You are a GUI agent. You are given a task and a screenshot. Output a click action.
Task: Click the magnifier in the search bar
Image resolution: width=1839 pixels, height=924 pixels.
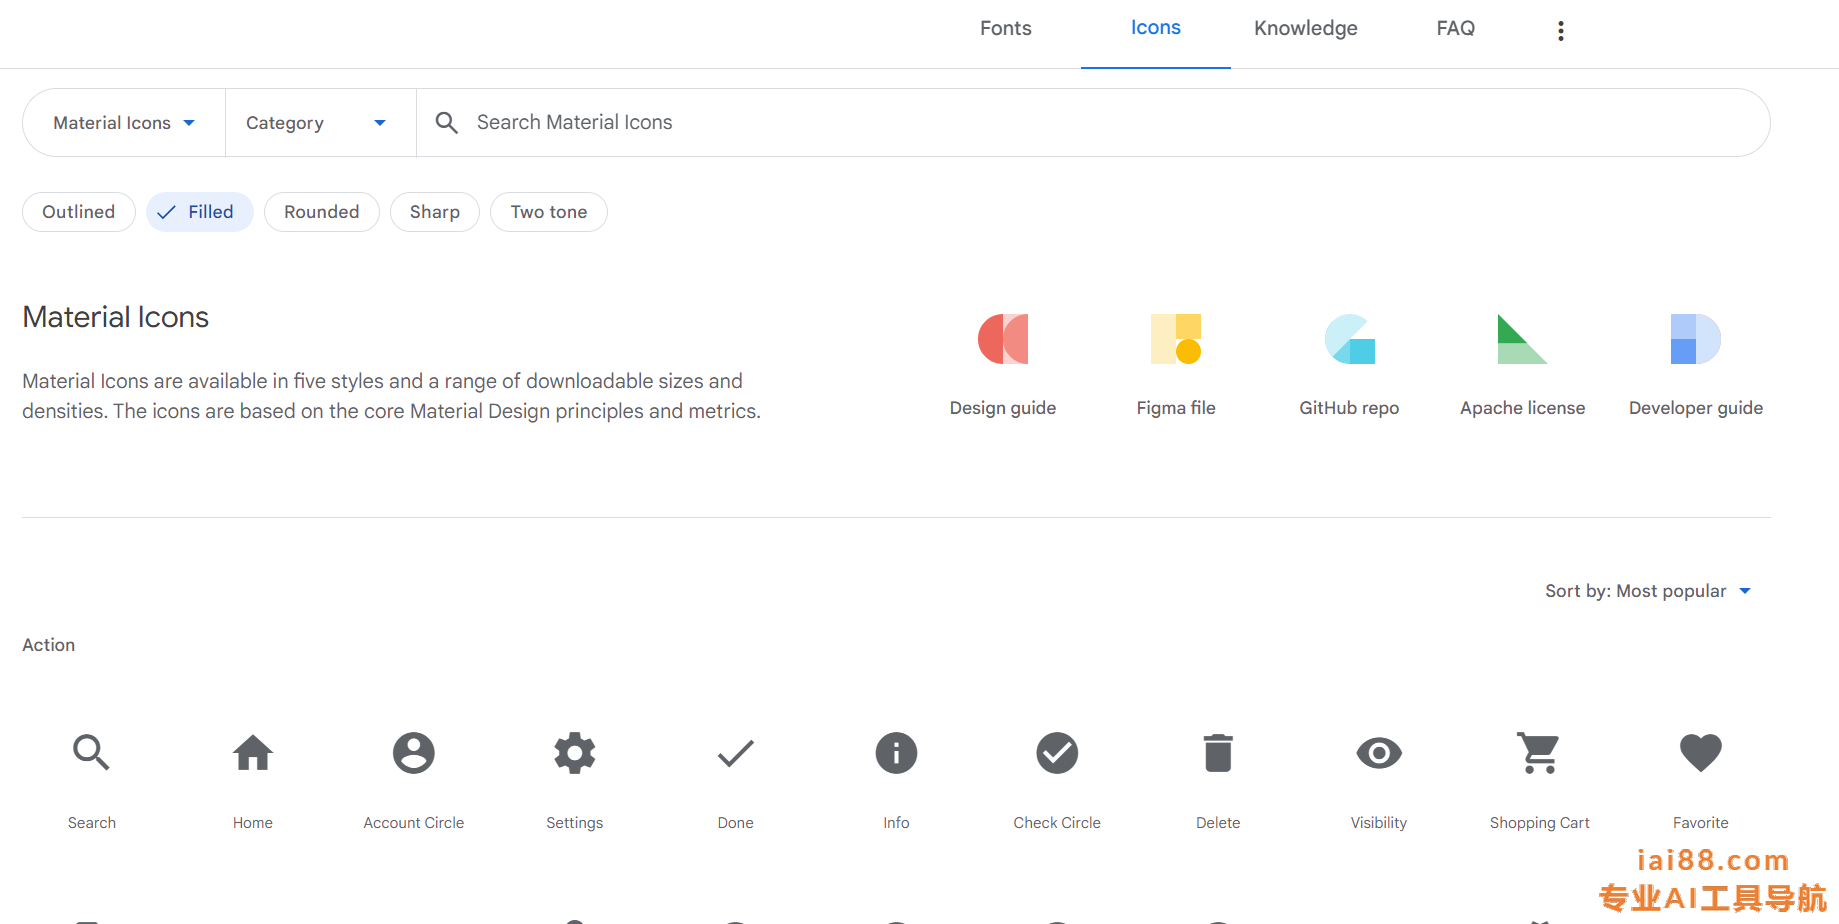[x=447, y=123]
